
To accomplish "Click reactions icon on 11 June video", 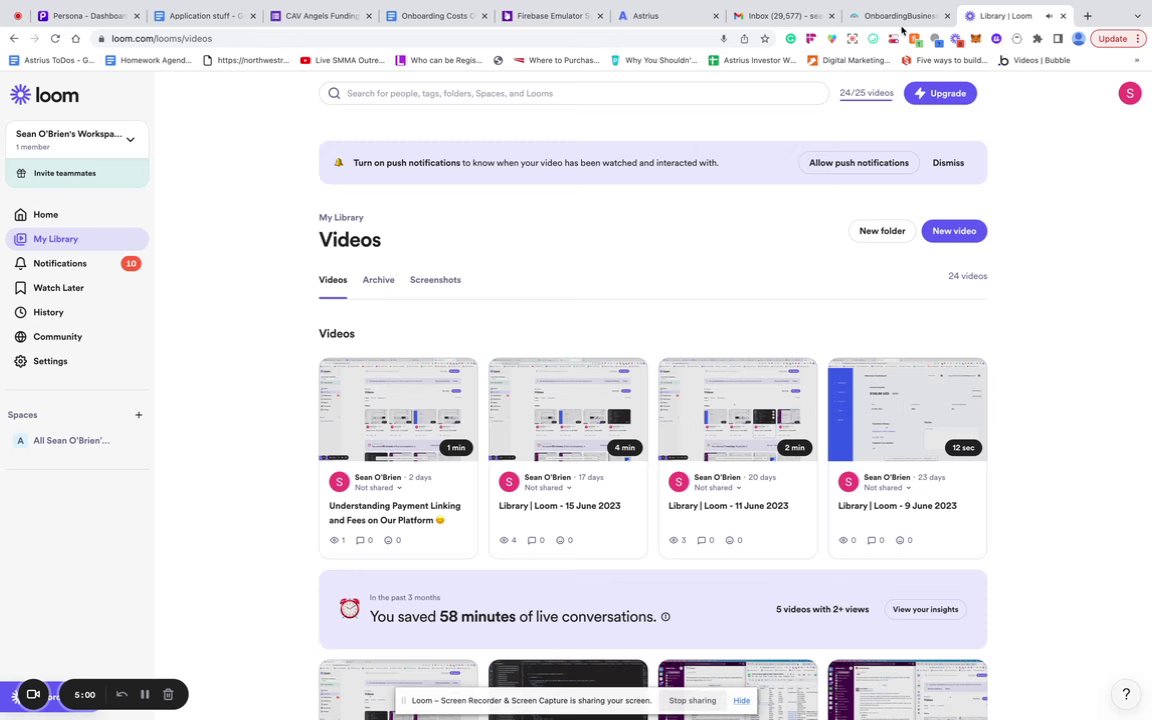I will click(x=734, y=540).
